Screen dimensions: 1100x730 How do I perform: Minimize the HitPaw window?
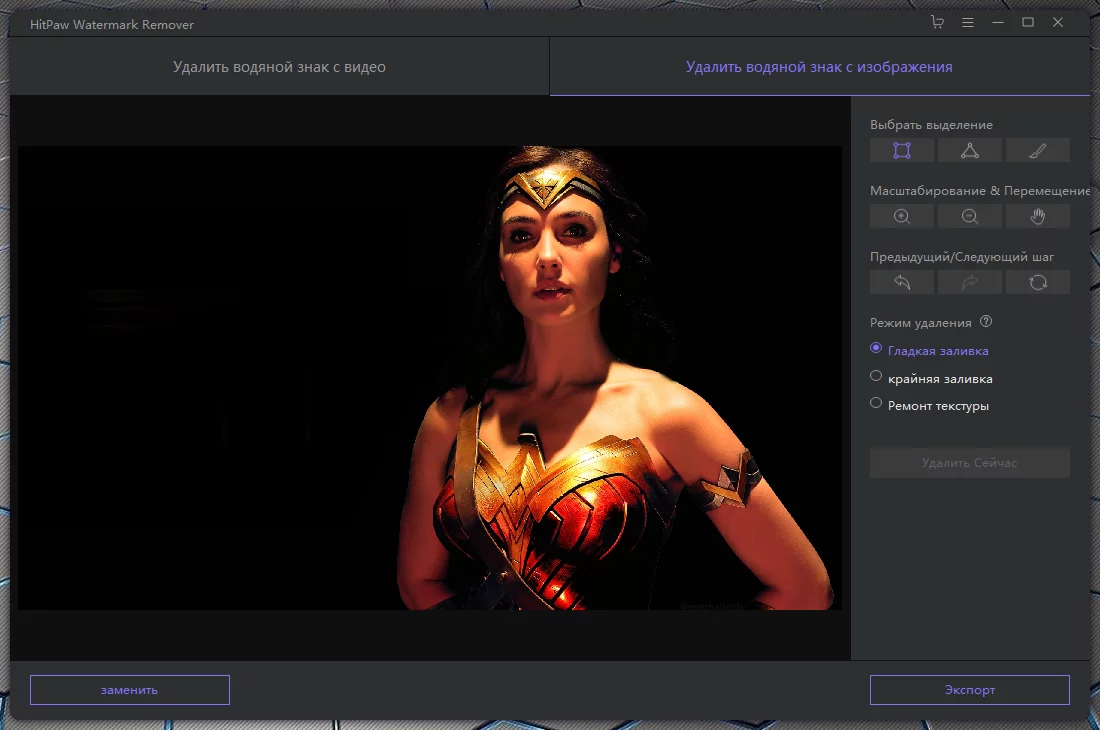[x=998, y=22]
